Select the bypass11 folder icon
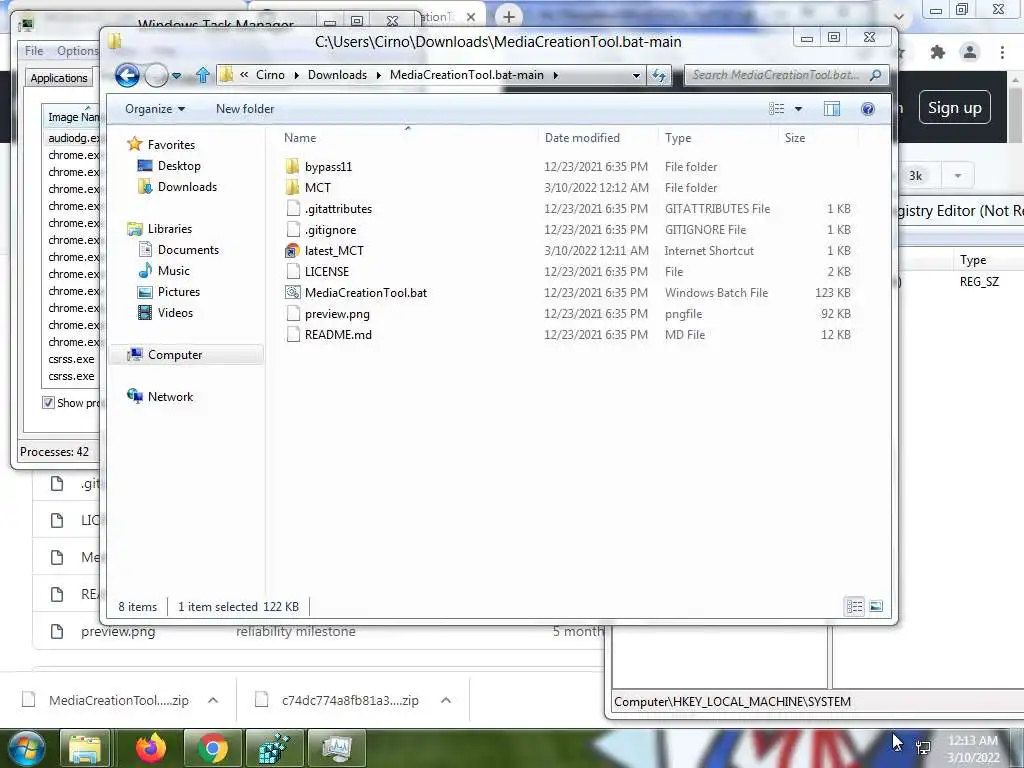Screen dimensions: 1024x768 [x=293, y=167]
